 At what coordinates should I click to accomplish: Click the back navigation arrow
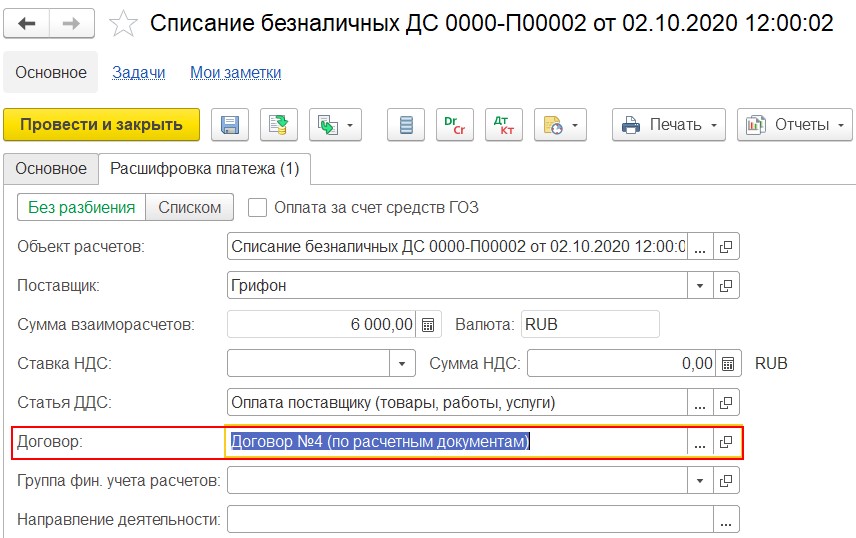[27, 22]
